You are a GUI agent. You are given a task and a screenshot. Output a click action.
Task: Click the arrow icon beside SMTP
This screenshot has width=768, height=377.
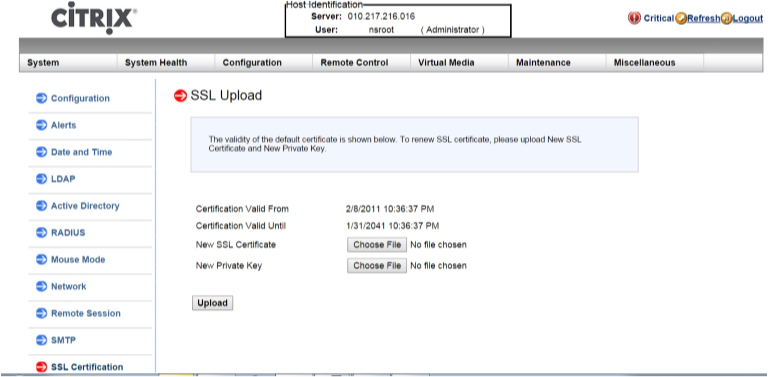42,340
